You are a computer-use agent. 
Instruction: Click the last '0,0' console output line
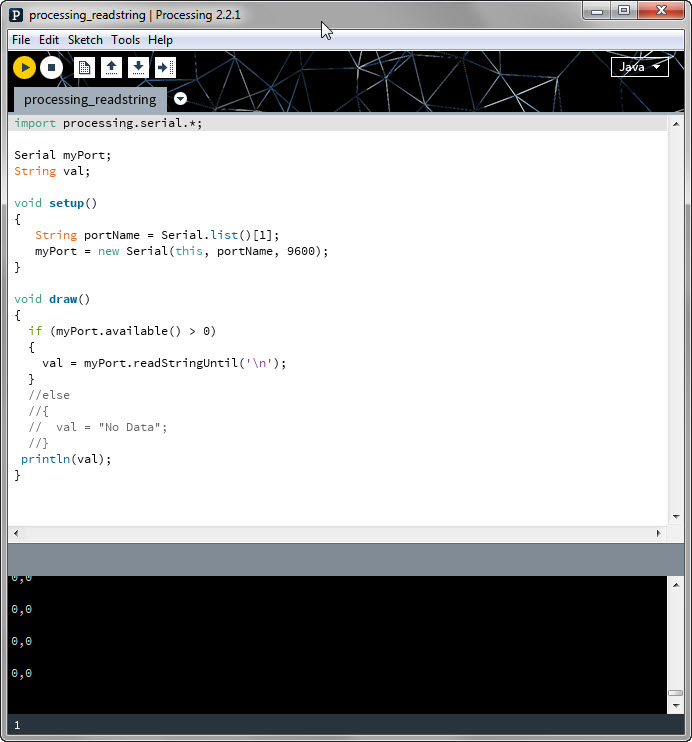[x=22, y=673]
